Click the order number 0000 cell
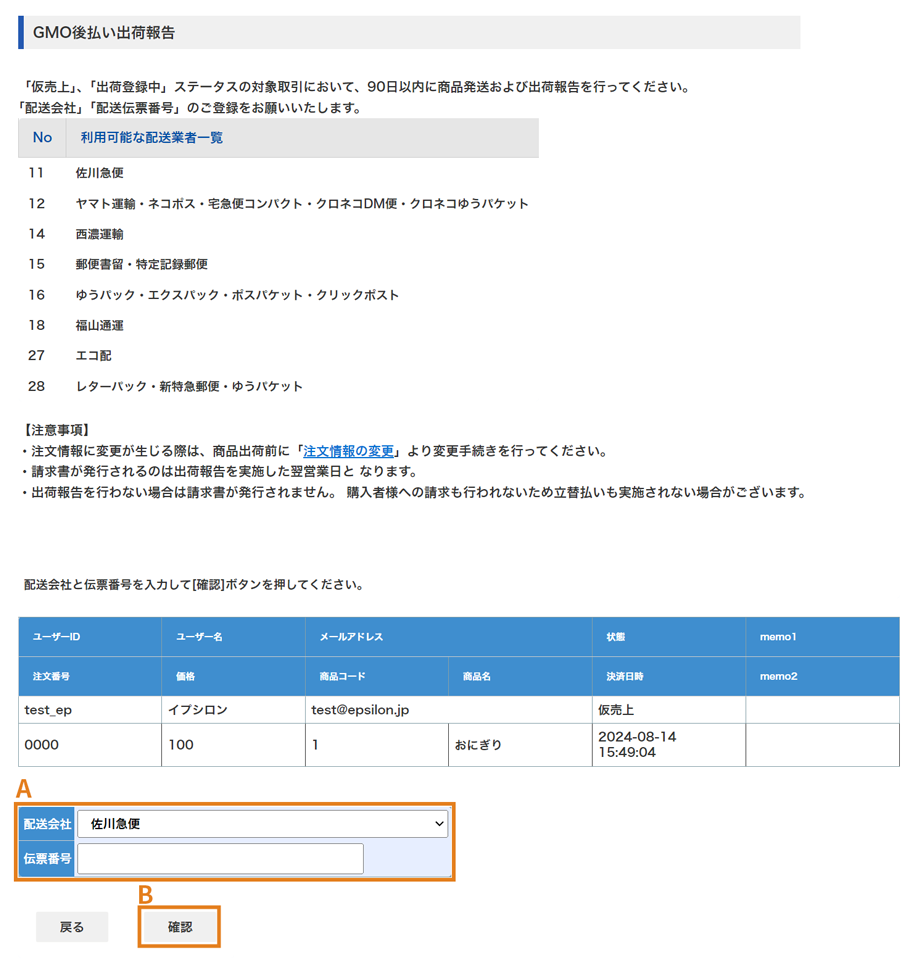The width and height of the screenshot is (910, 972). coord(90,744)
